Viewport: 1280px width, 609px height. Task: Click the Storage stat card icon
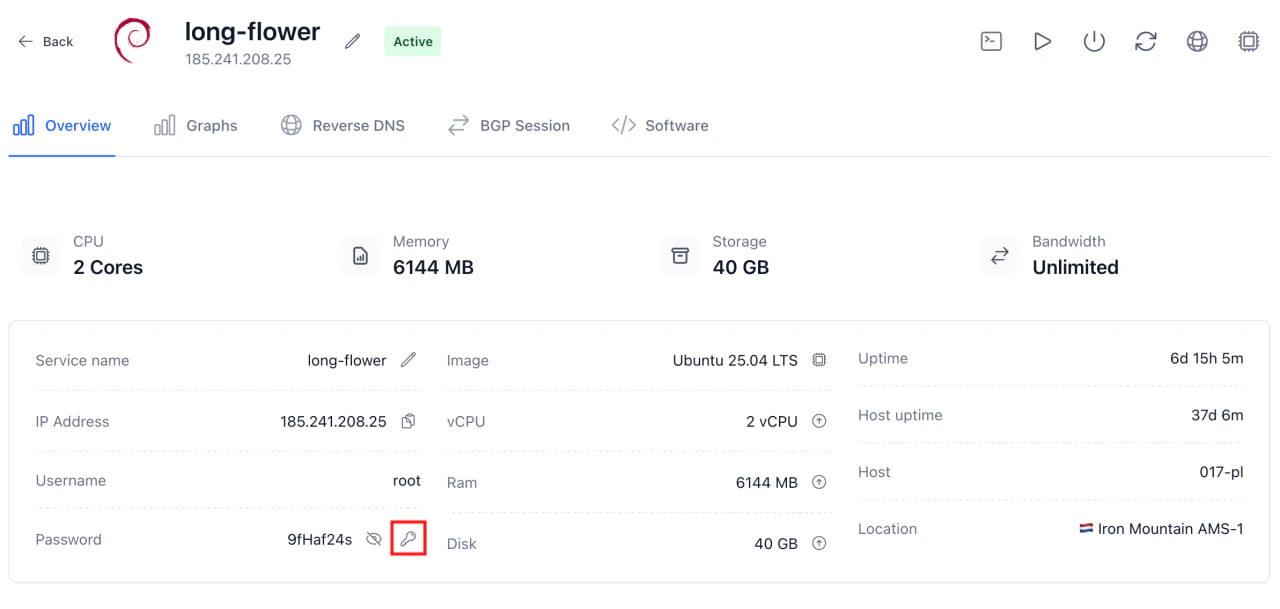coord(681,256)
